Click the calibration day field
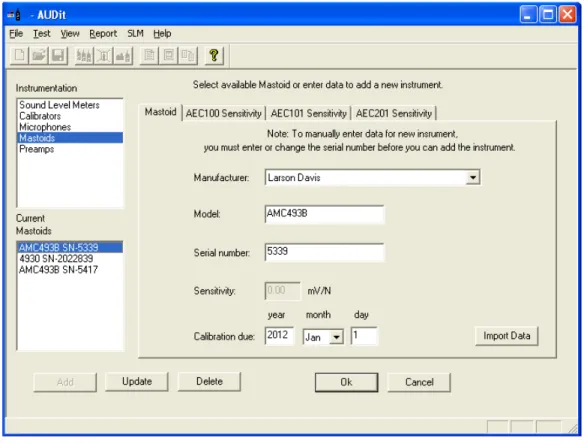 [364, 336]
